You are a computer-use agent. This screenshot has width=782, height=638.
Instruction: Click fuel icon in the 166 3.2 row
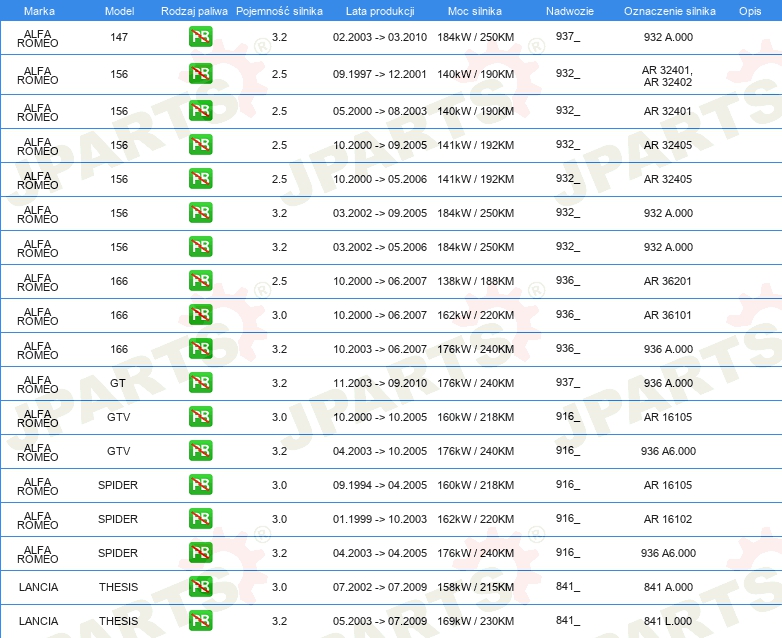tap(200, 349)
